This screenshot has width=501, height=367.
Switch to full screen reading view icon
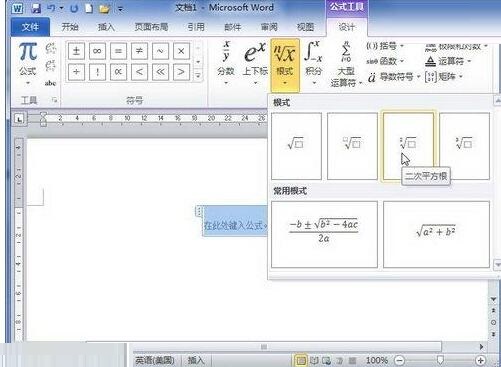pos(314,360)
